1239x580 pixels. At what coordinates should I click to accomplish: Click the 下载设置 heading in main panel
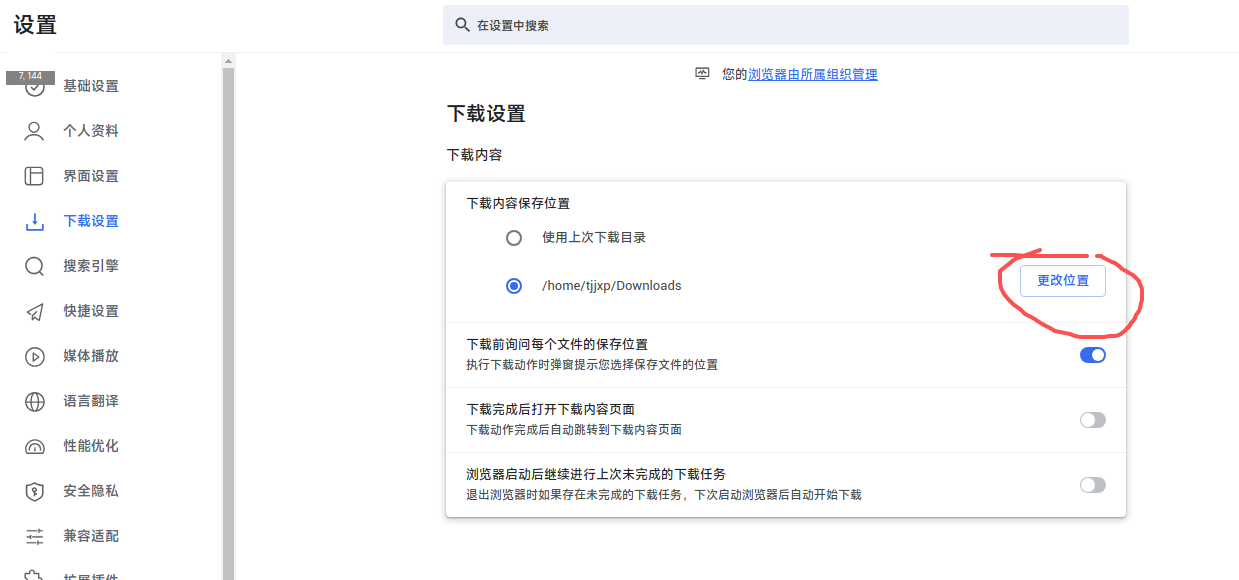[x=486, y=114]
